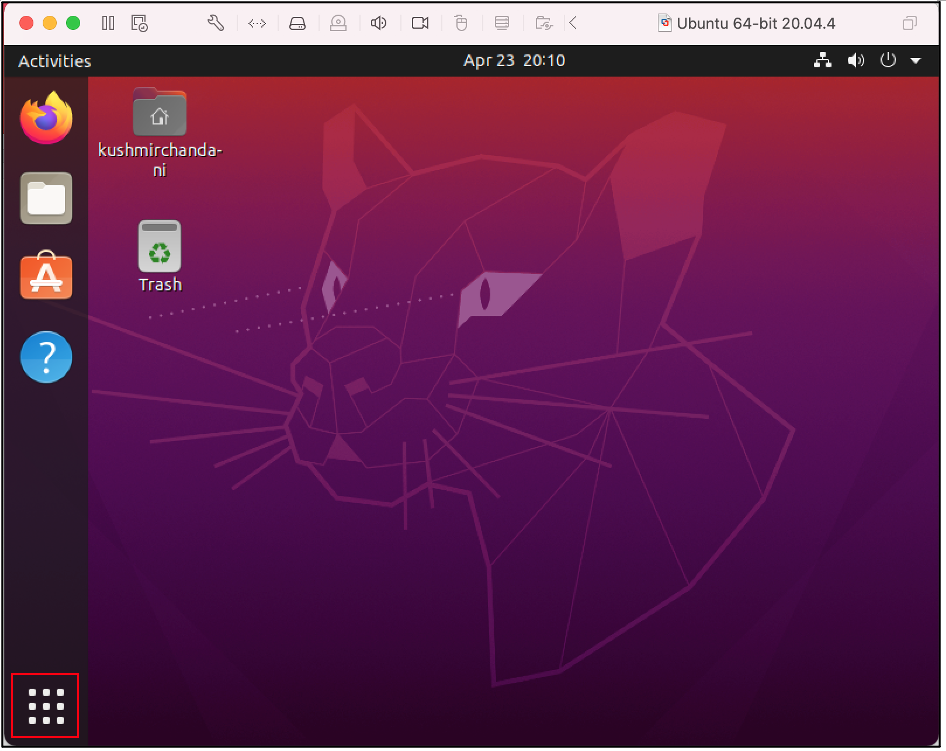Click the volume control in the top bar
This screenshot has height=751, width=946.
click(x=856, y=60)
